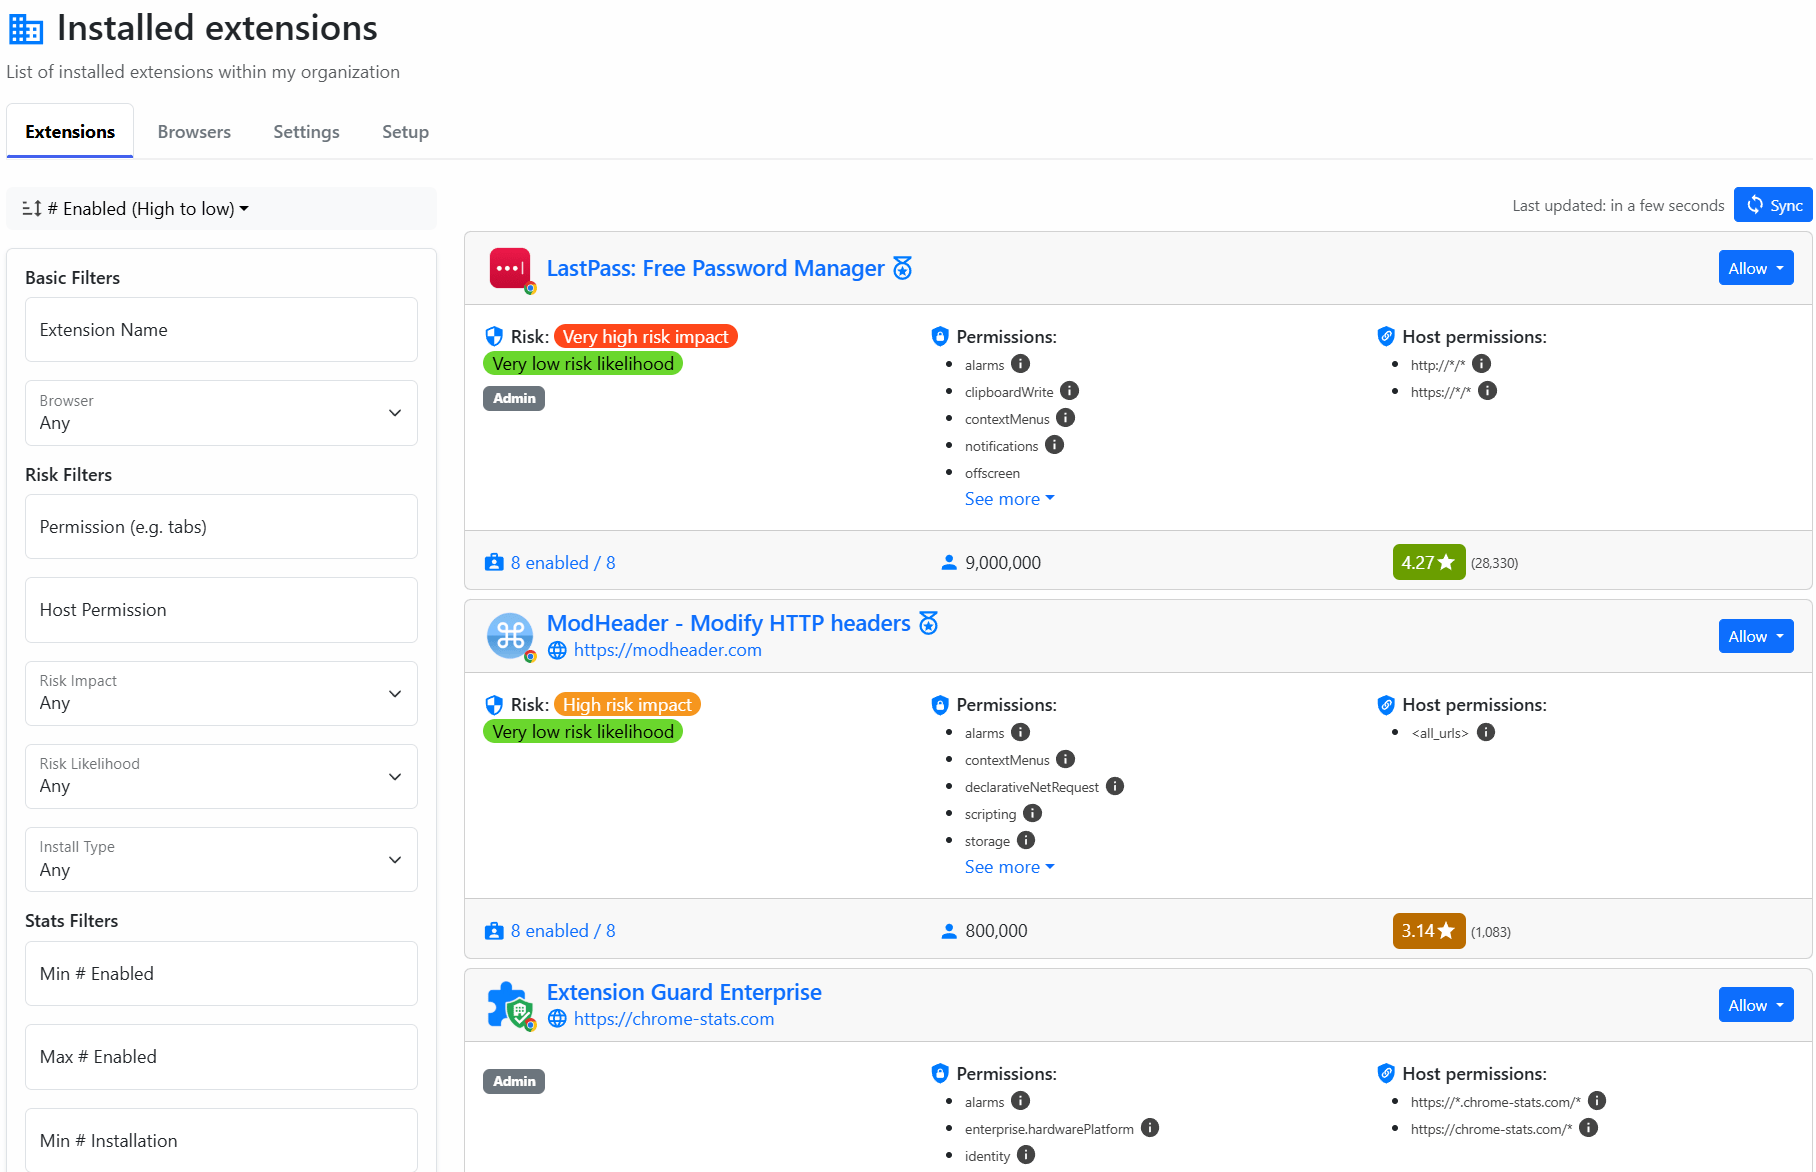The image size is (1816, 1172).
Task: Click 8 enabled / 8 link under LastPass
Action: coord(563,563)
